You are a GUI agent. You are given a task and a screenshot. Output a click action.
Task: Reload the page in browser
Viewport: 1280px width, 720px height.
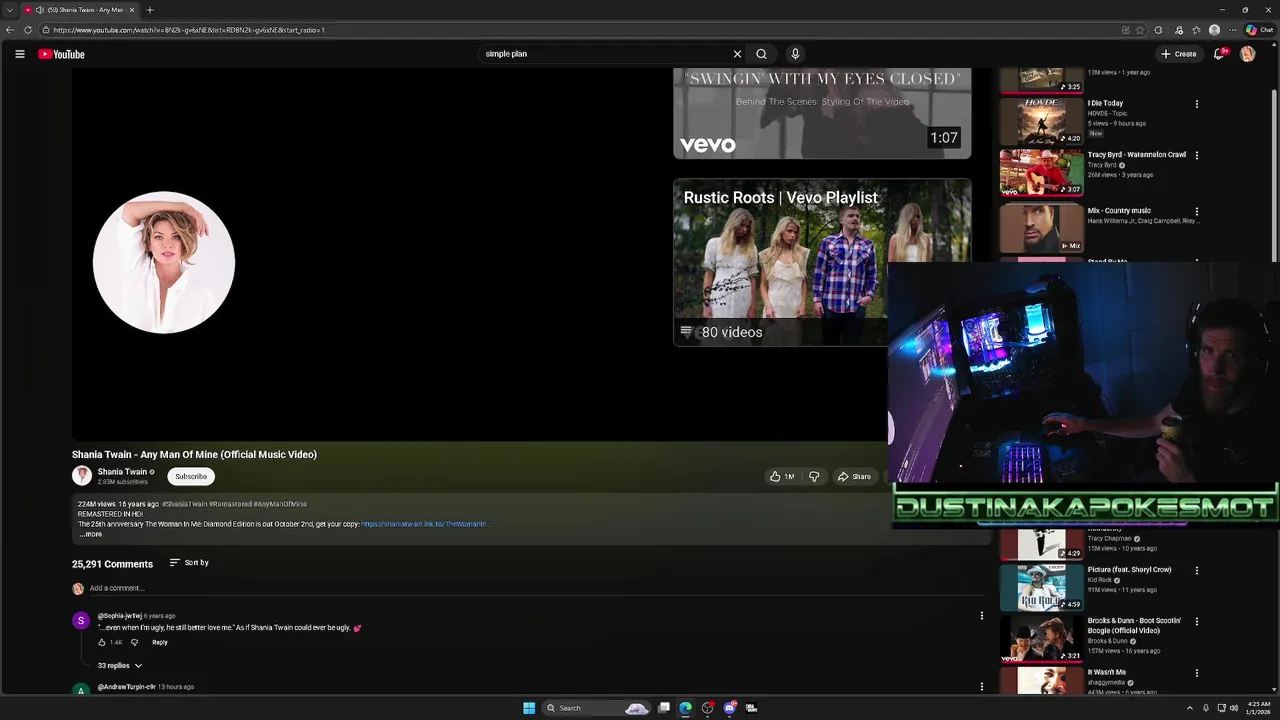coord(27,30)
